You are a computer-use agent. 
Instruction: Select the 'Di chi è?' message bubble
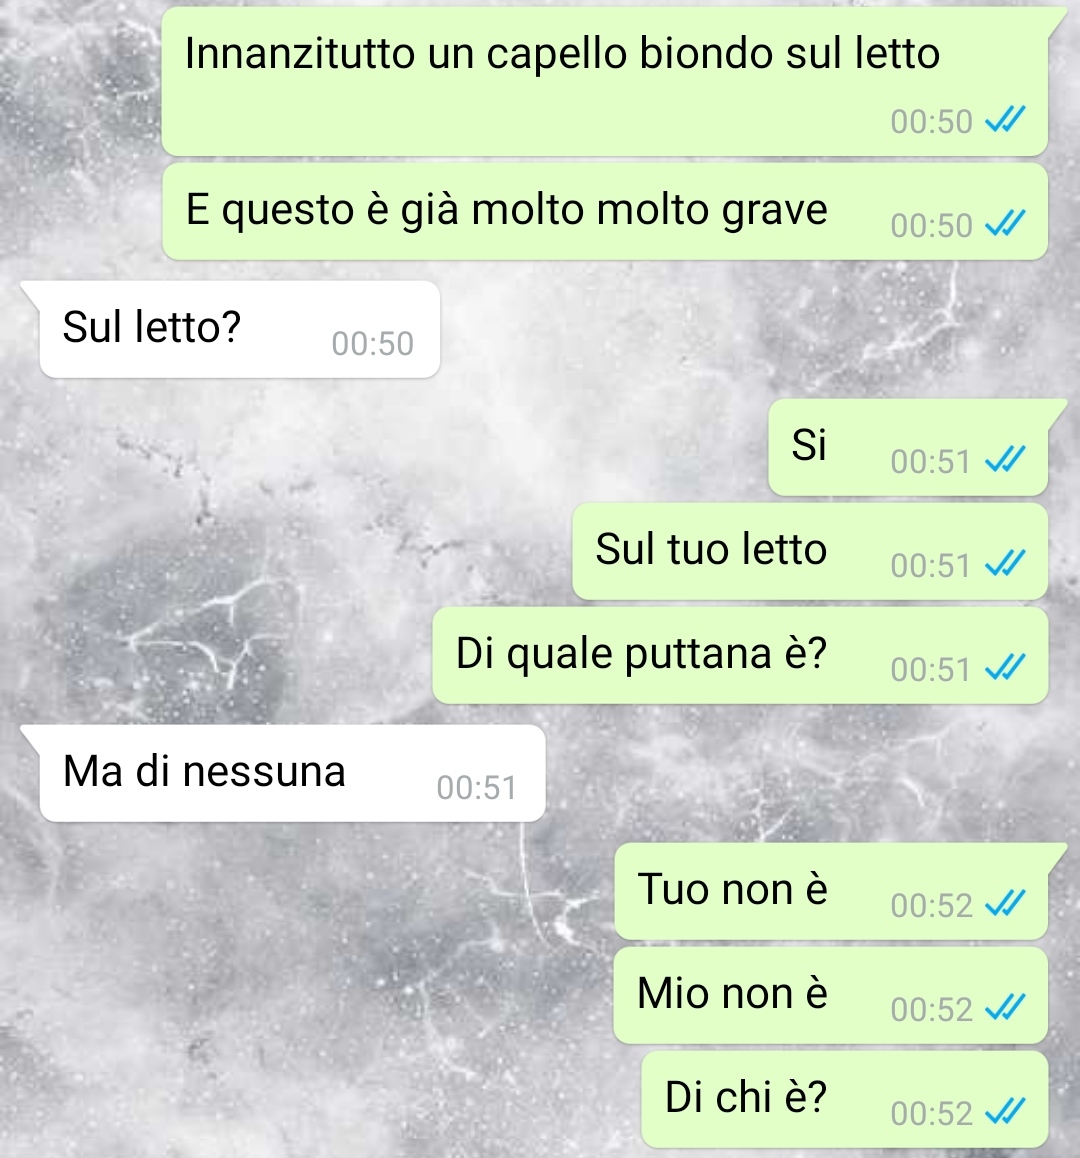pyautogui.click(x=845, y=1100)
